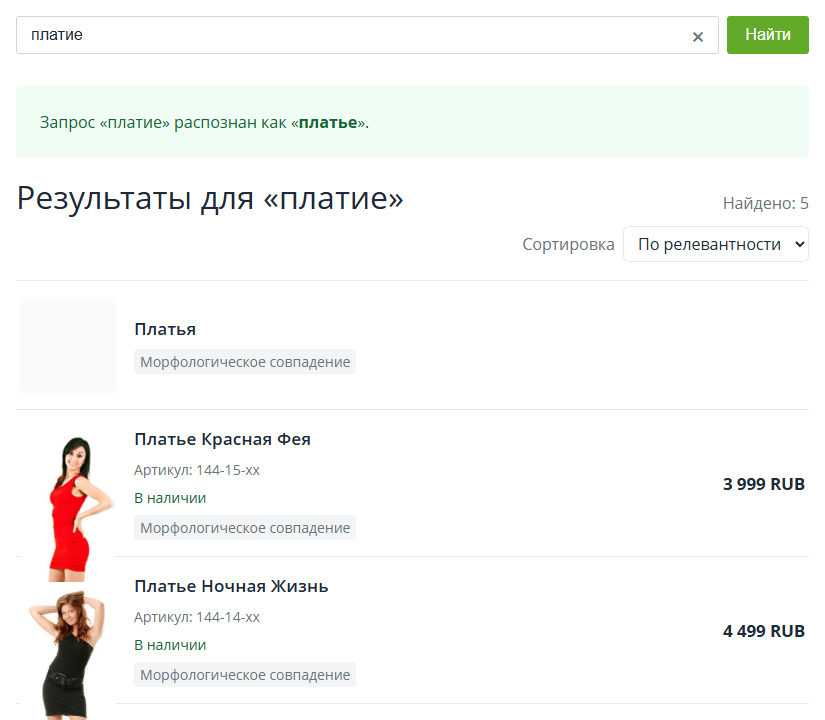Click Морфологическое совпадение tag under Платья
The height and width of the screenshot is (720, 825).
point(245,362)
